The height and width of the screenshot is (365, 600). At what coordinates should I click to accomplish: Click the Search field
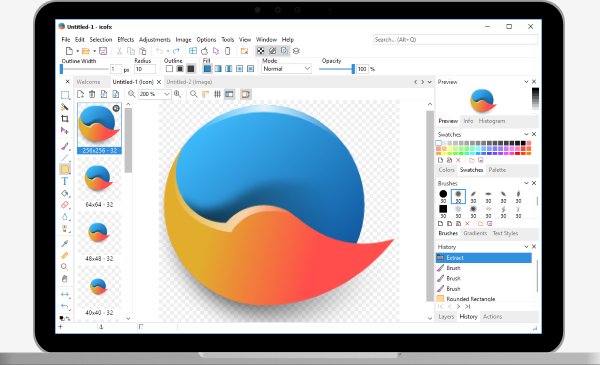(x=455, y=39)
